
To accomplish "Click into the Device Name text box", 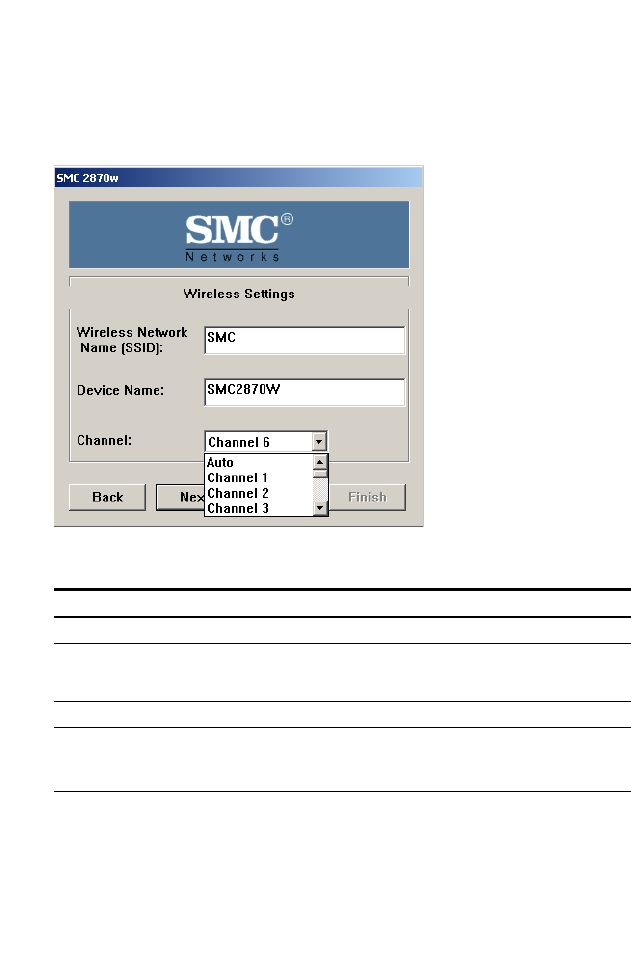I will [x=304, y=391].
